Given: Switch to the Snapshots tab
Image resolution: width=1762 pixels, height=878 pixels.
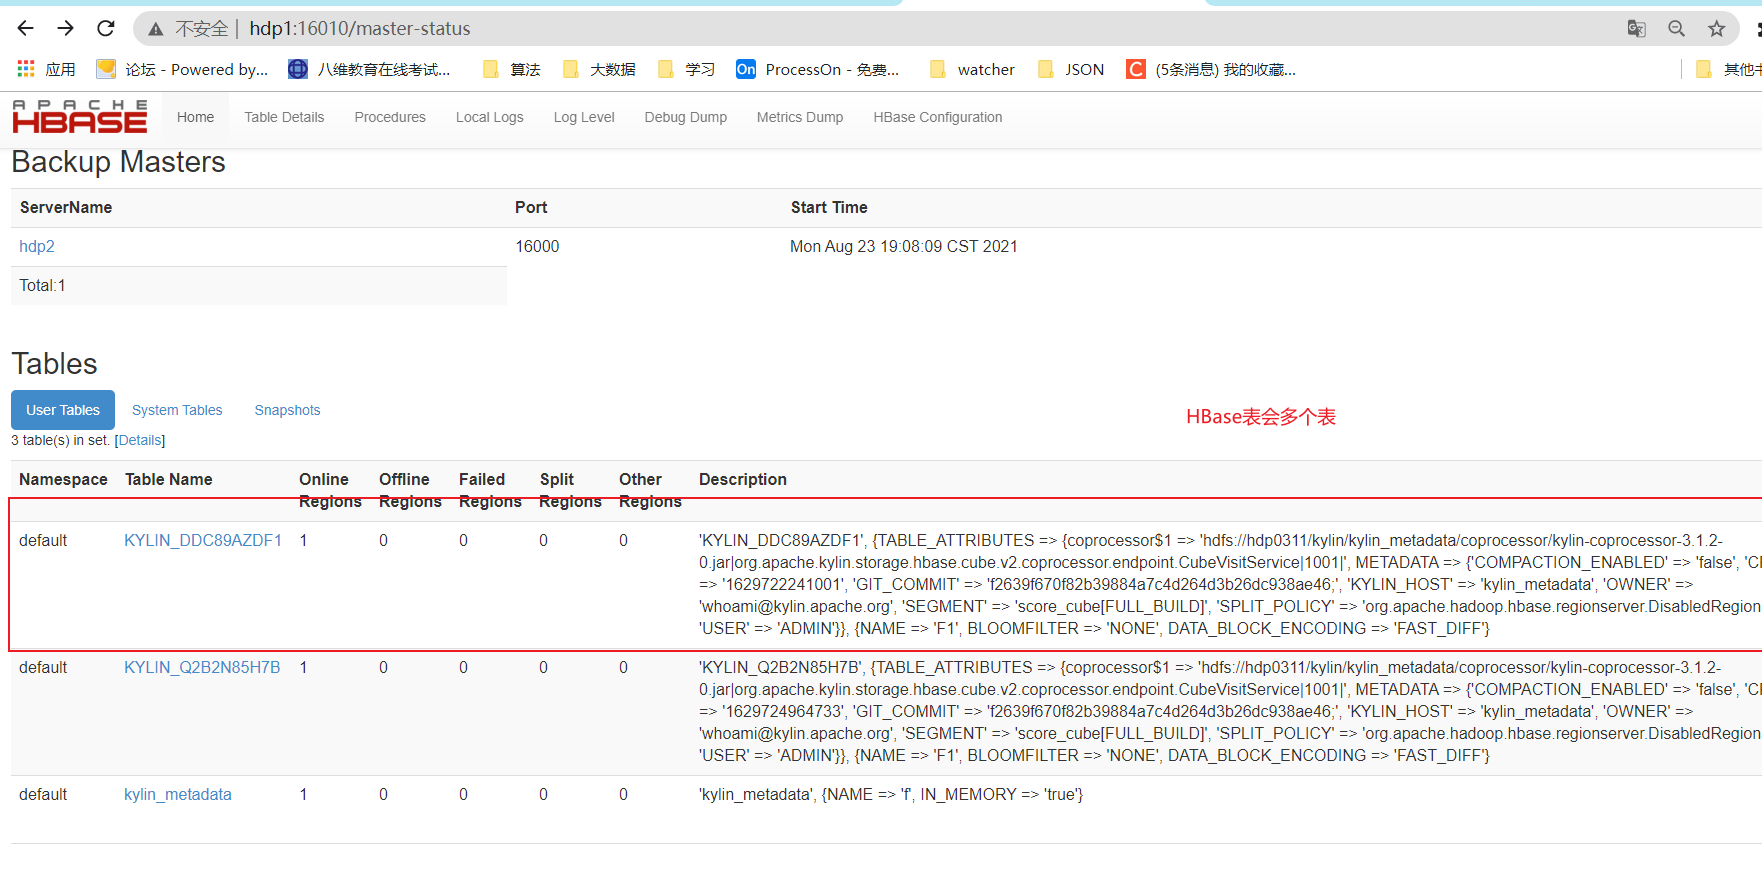Looking at the screenshot, I should tap(287, 410).
